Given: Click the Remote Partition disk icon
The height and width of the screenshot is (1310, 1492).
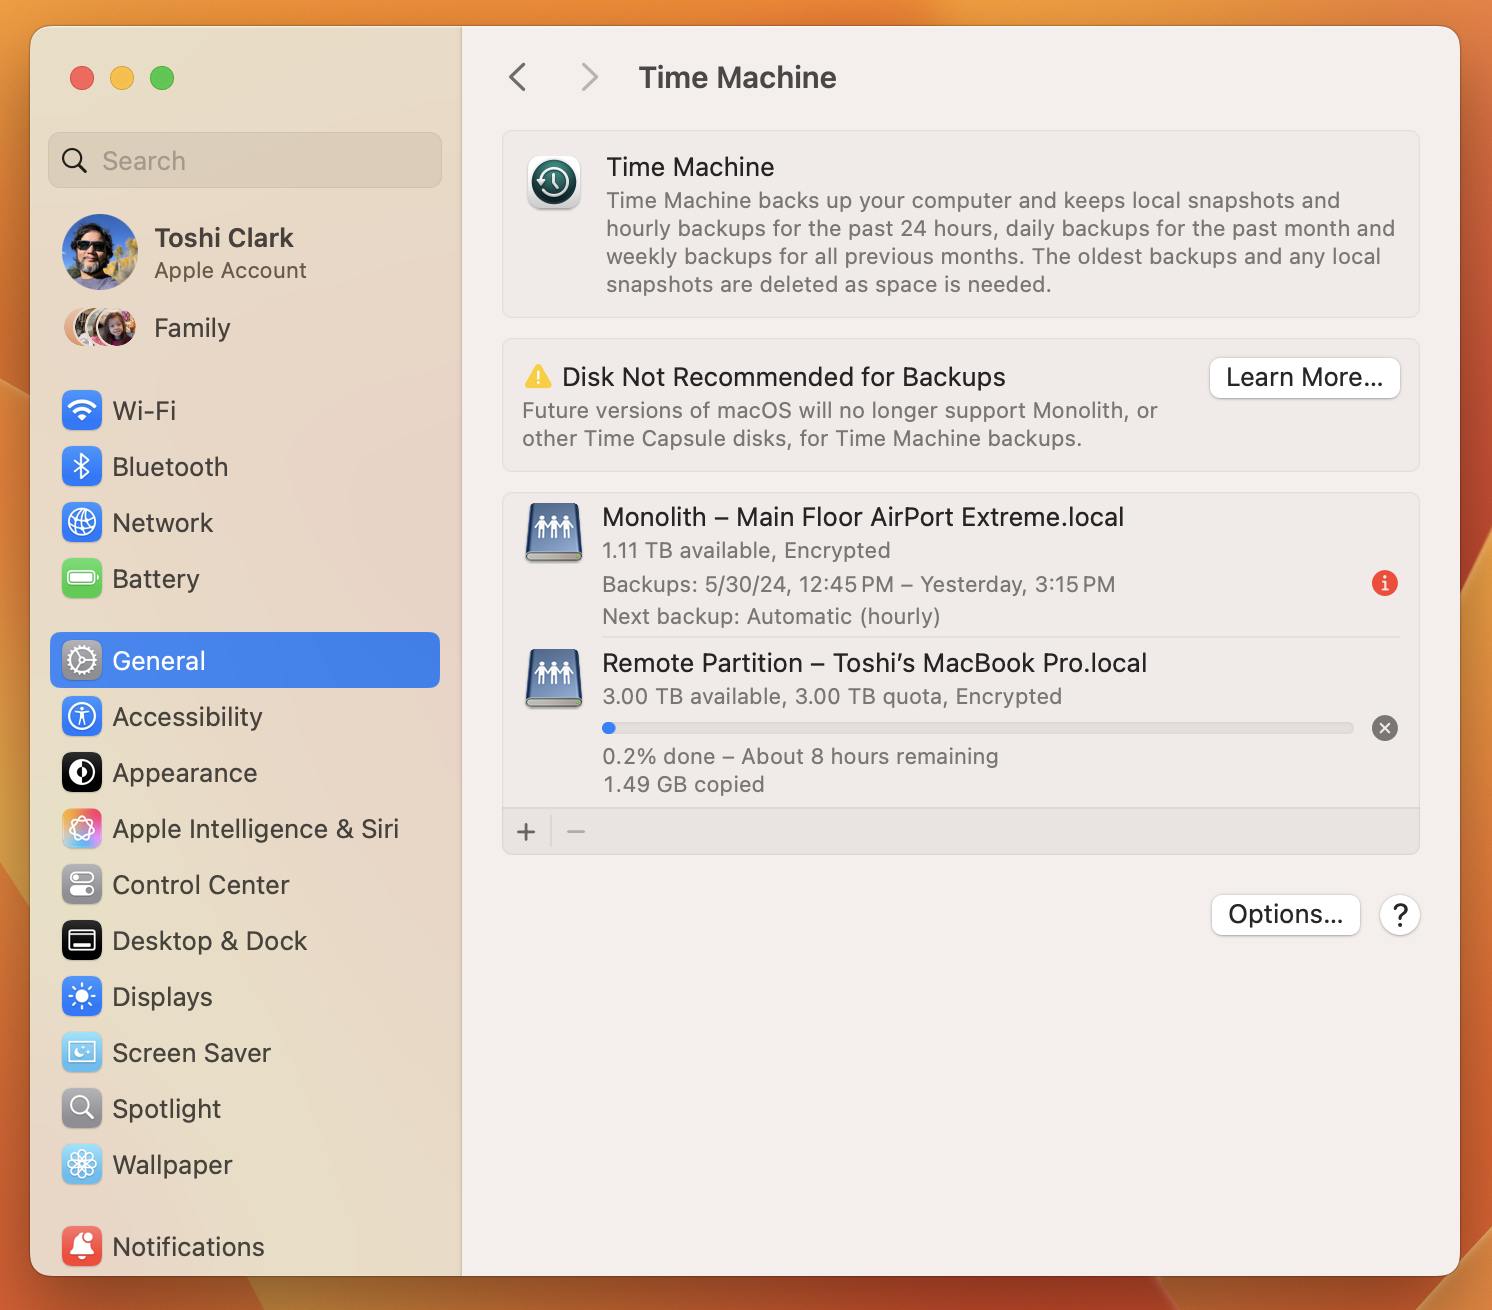Looking at the screenshot, I should coord(554,678).
